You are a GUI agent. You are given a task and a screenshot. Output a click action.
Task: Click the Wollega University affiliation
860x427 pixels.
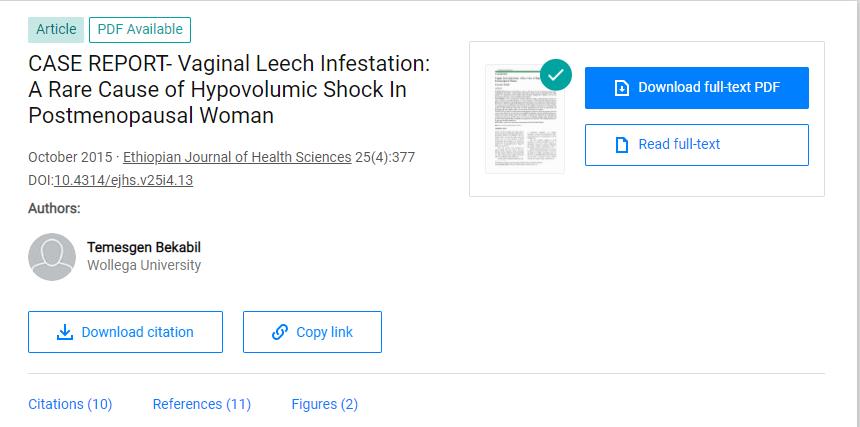[144, 266]
